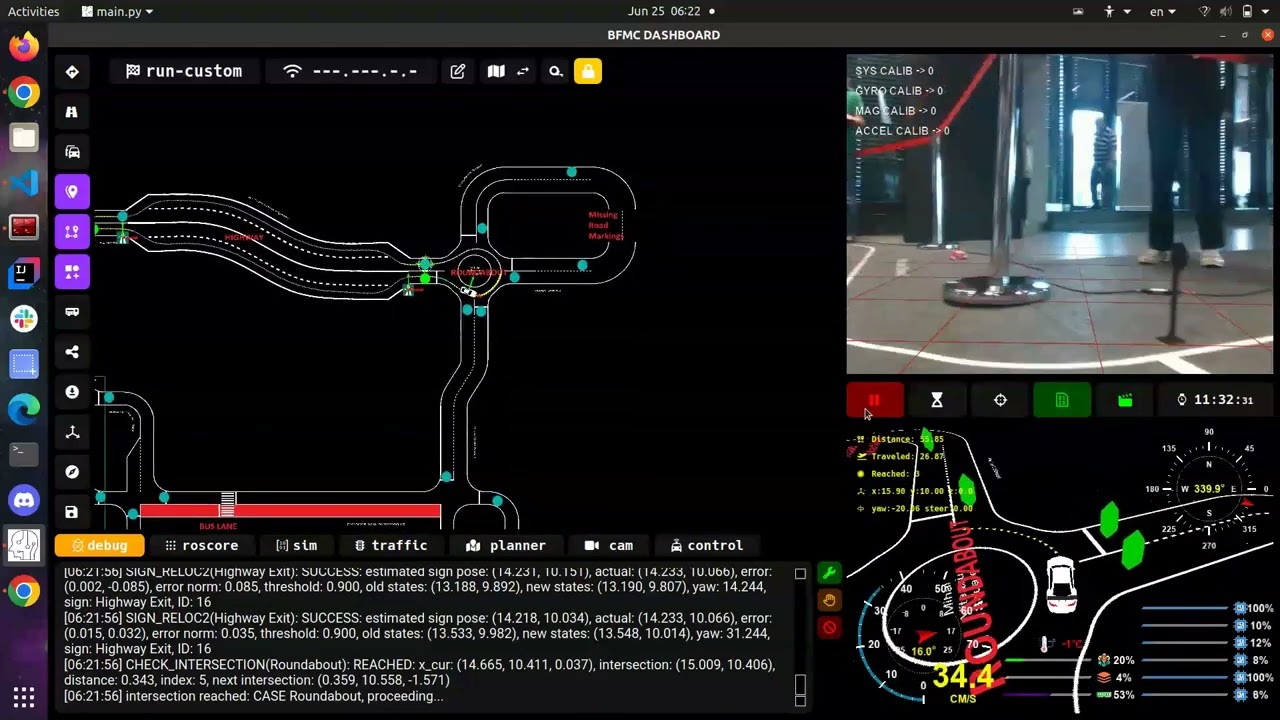
Task: Click the wifi IP address field
Action: coord(351,72)
